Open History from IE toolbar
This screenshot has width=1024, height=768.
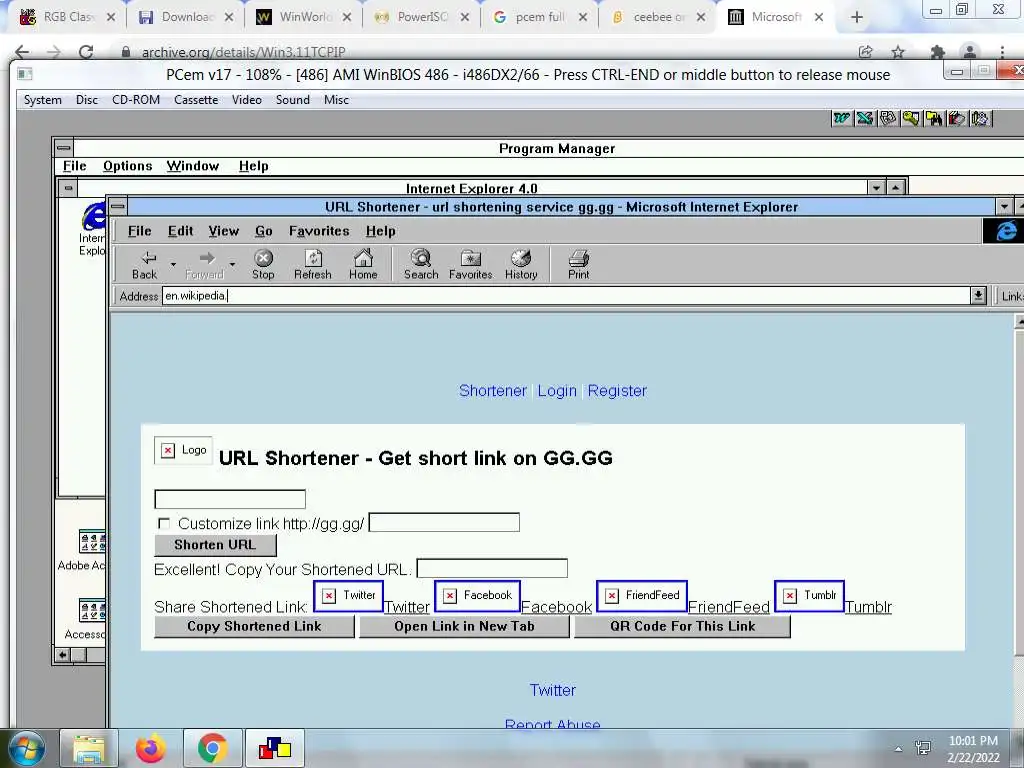click(521, 258)
